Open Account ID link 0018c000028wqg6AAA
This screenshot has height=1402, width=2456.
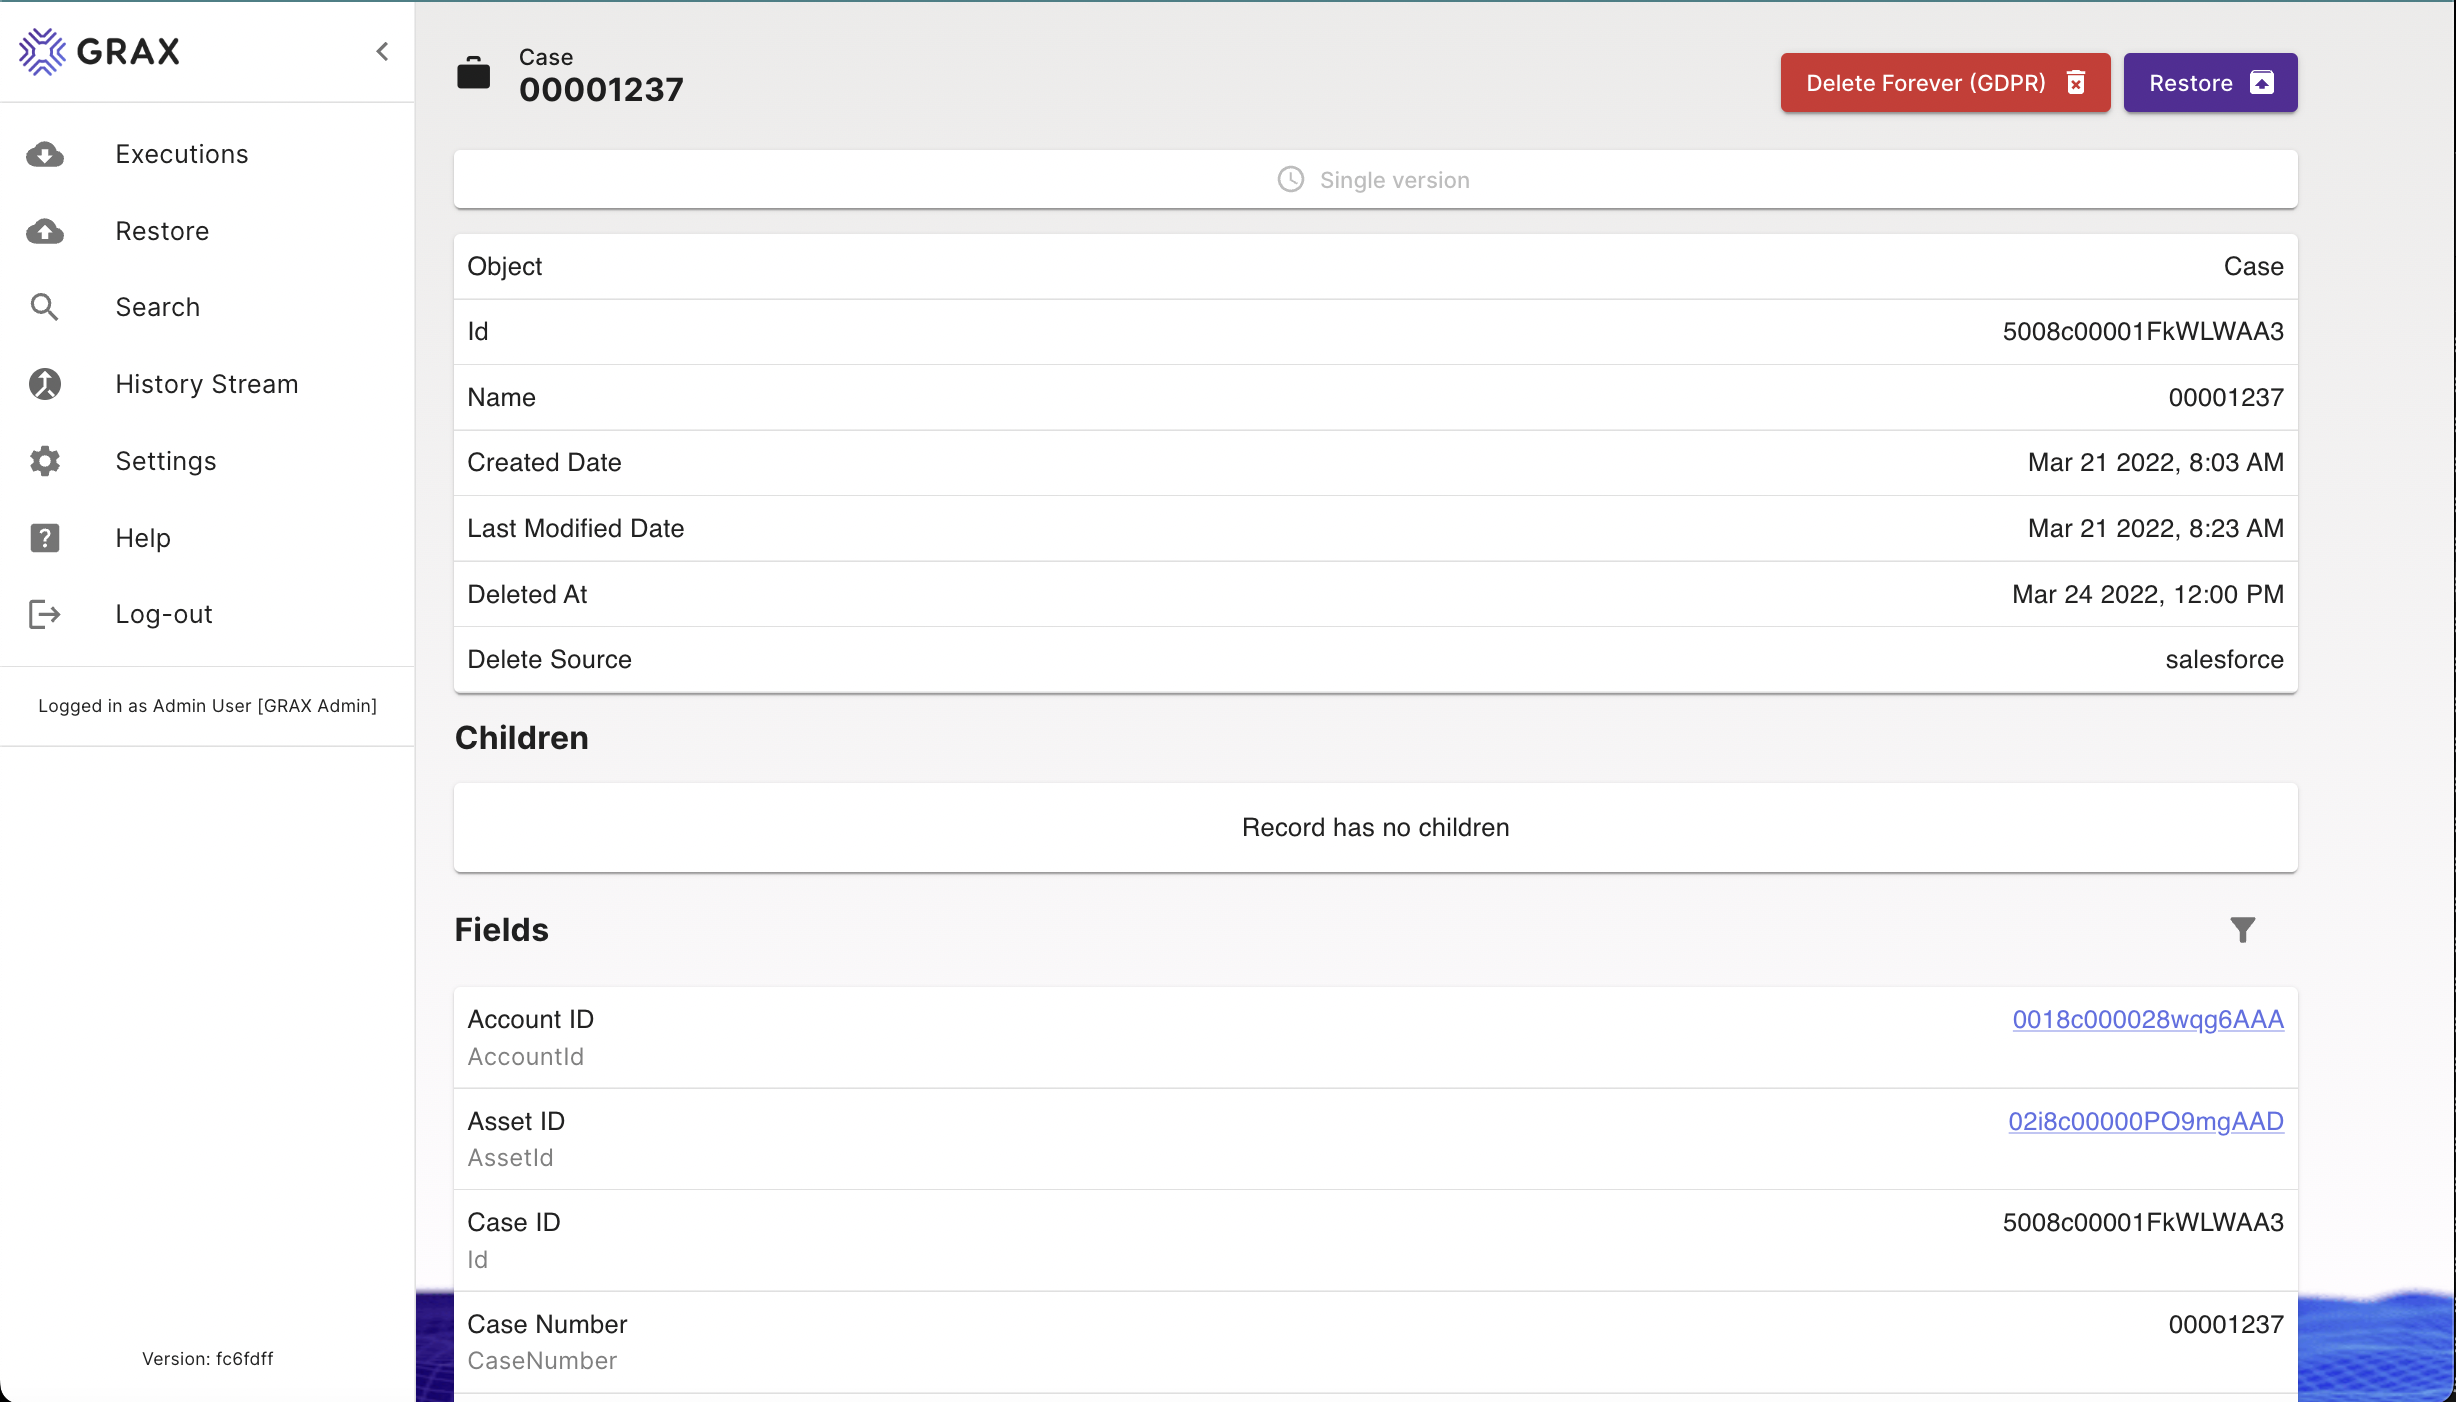(x=2148, y=1020)
